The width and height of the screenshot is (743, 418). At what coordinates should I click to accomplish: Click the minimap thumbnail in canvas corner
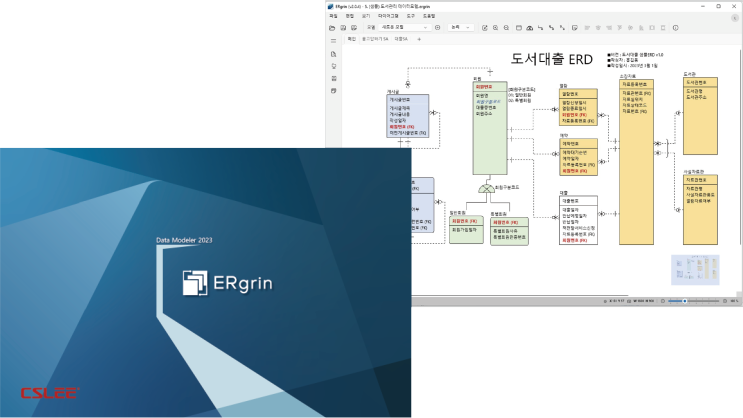695,270
